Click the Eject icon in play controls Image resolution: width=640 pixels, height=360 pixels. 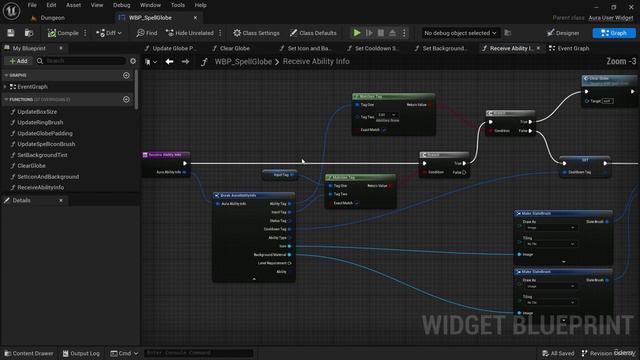(x=392, y=33)
